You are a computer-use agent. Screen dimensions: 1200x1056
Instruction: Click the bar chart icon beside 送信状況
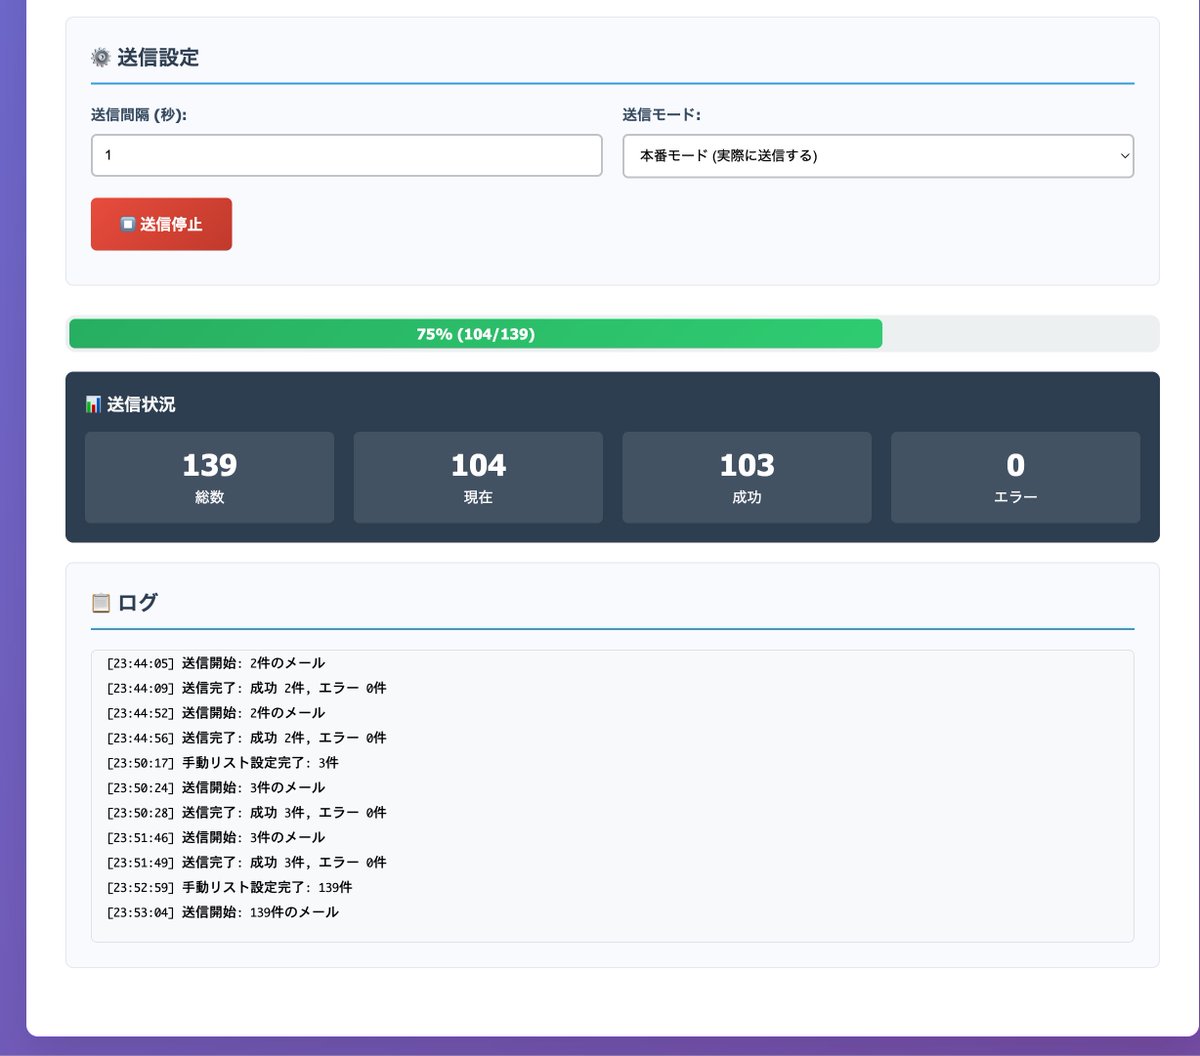pyautogui.click(x=93, y=405)
